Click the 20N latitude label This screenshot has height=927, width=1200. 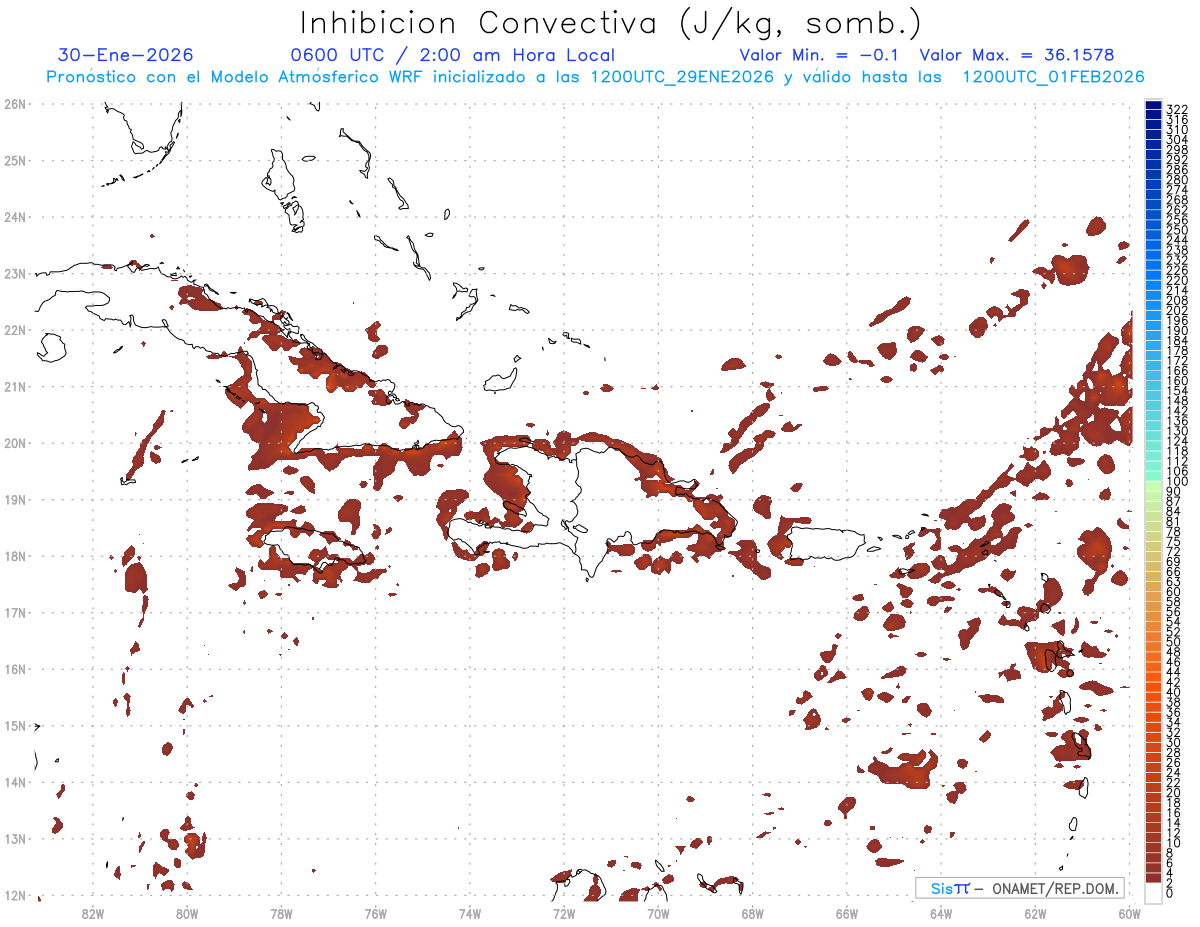point(14,443)
